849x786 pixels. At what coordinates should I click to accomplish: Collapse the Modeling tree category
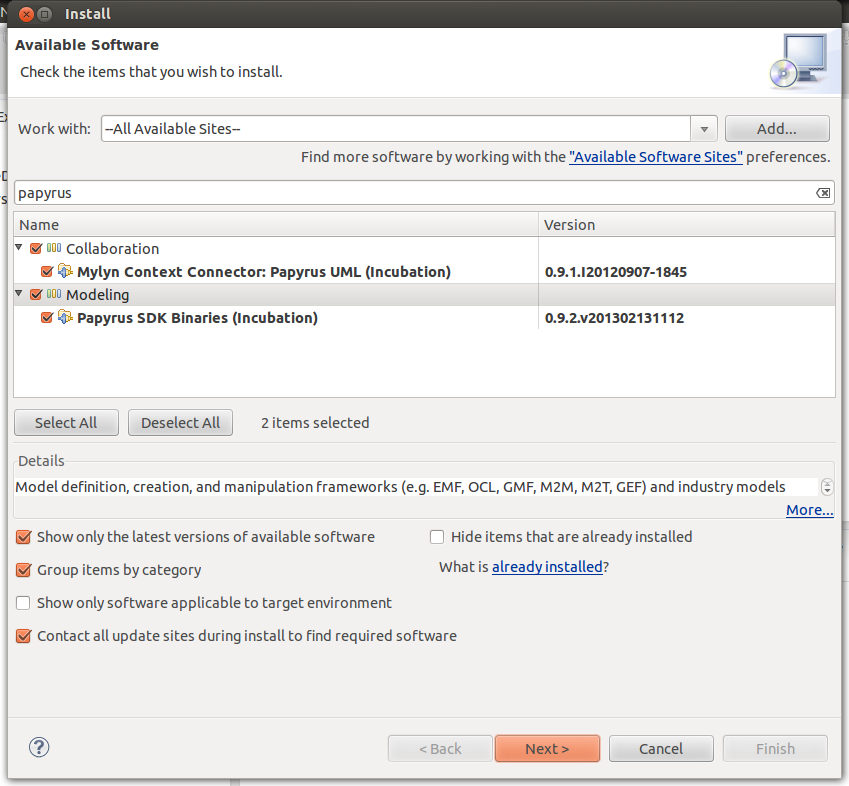pos(20,295)
